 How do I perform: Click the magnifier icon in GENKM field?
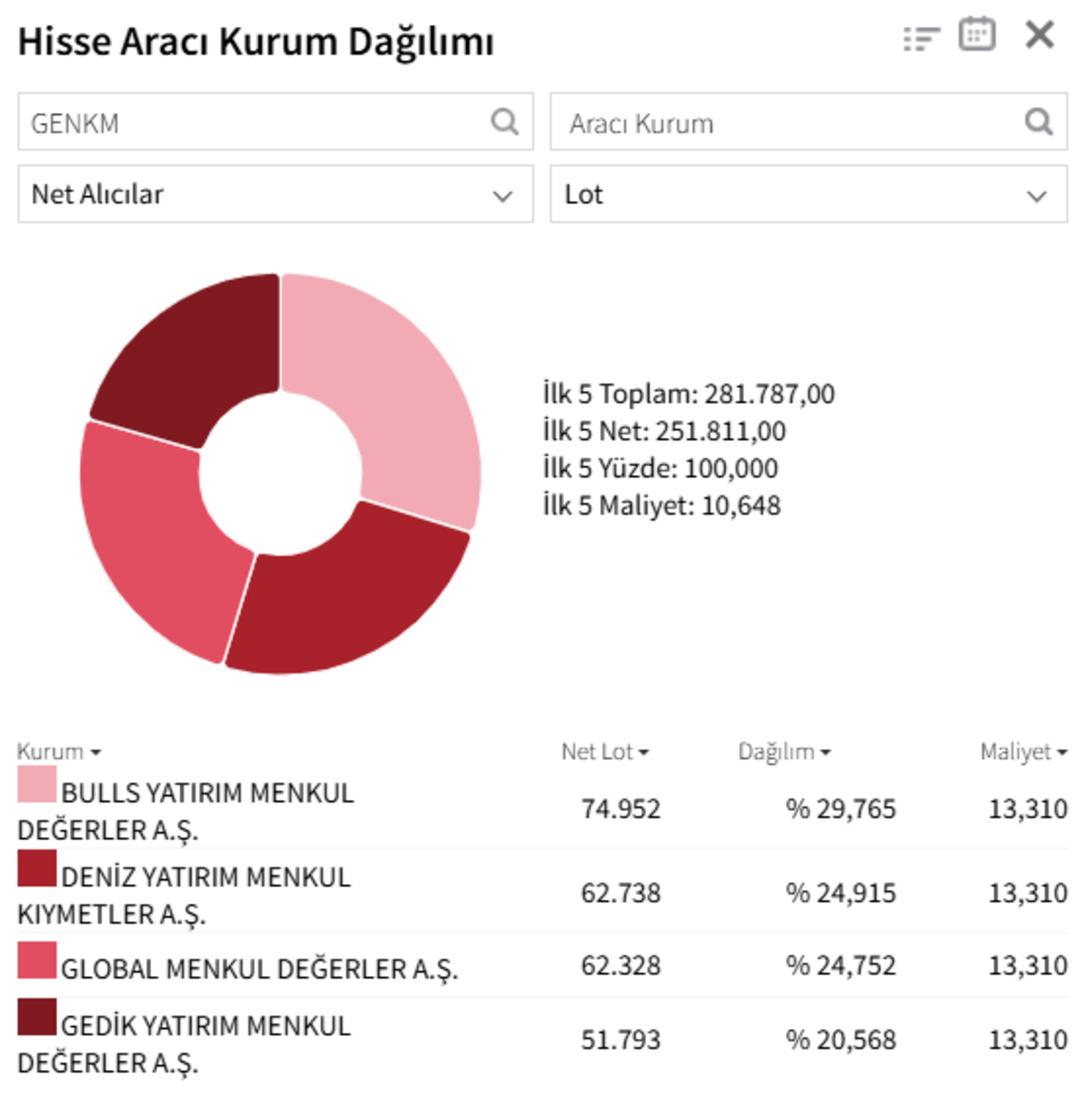point(508,122)
